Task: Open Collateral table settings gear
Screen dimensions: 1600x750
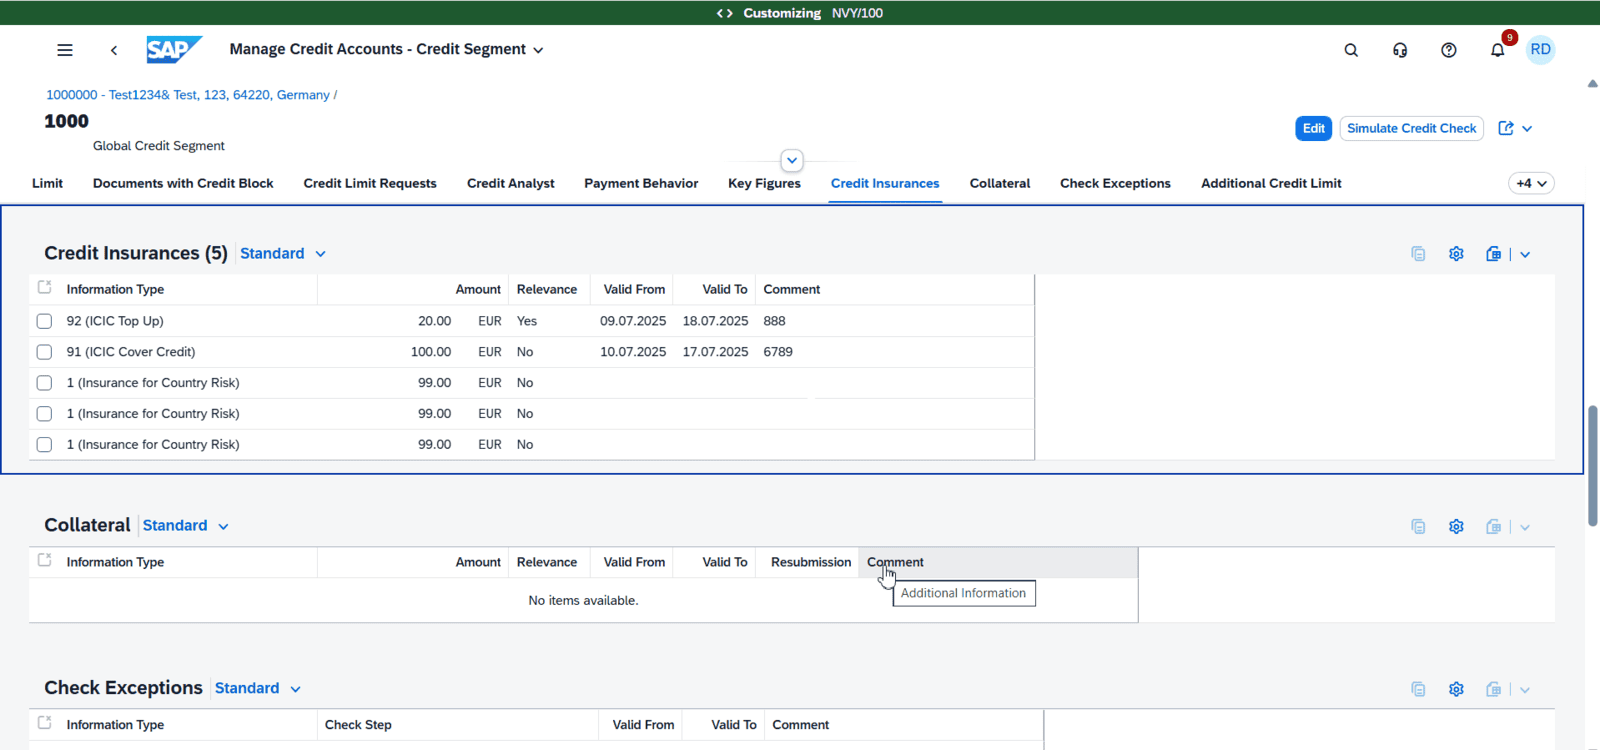Action: pyautogui.click(x=1456, y=527)
